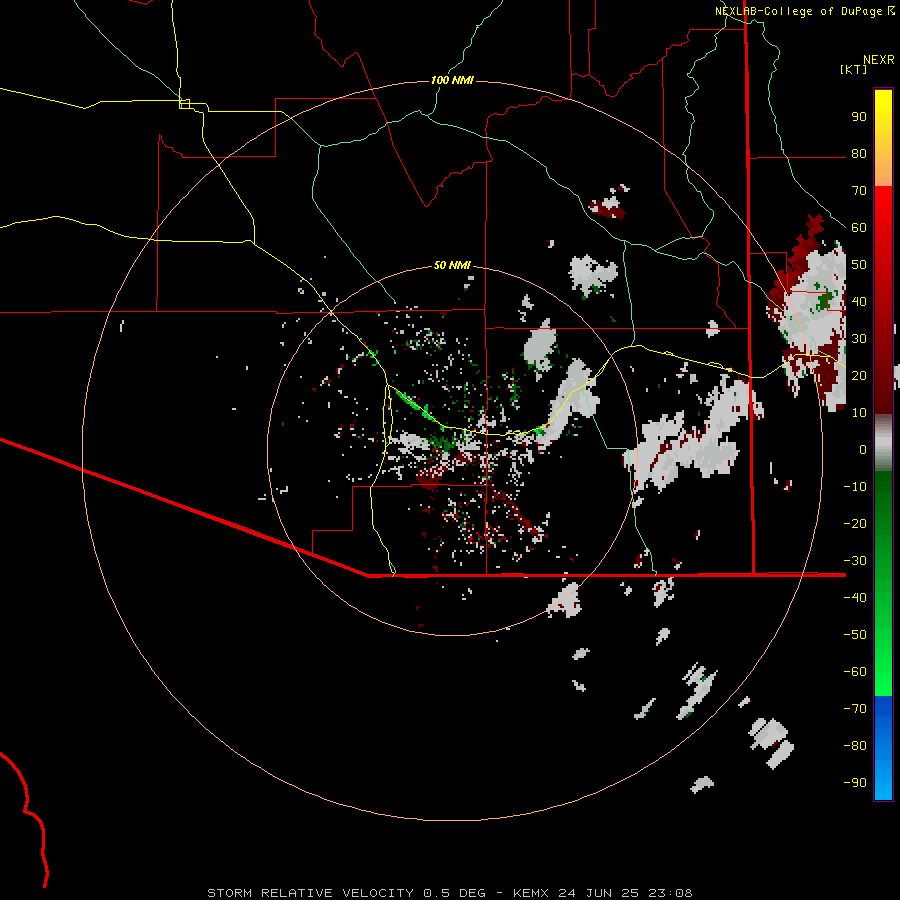Click the 30 value on velocity scale
900x900 pixels.
coord(859,339)
